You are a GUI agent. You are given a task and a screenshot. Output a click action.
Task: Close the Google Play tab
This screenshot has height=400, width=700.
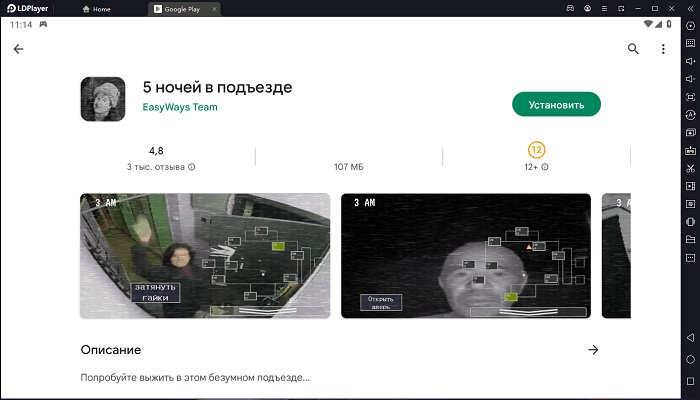[x=214, y=9]
